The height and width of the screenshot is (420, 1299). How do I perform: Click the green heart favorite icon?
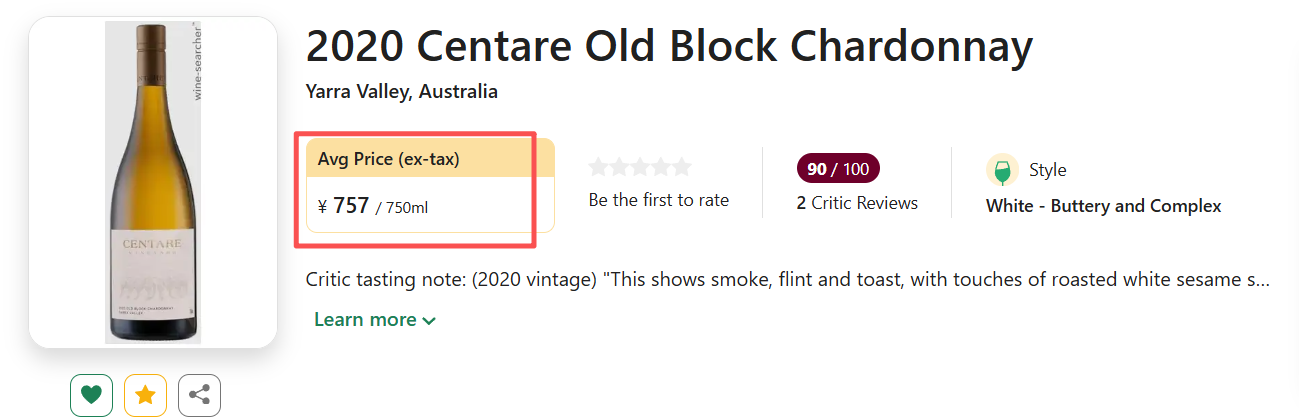coord(91,395)
